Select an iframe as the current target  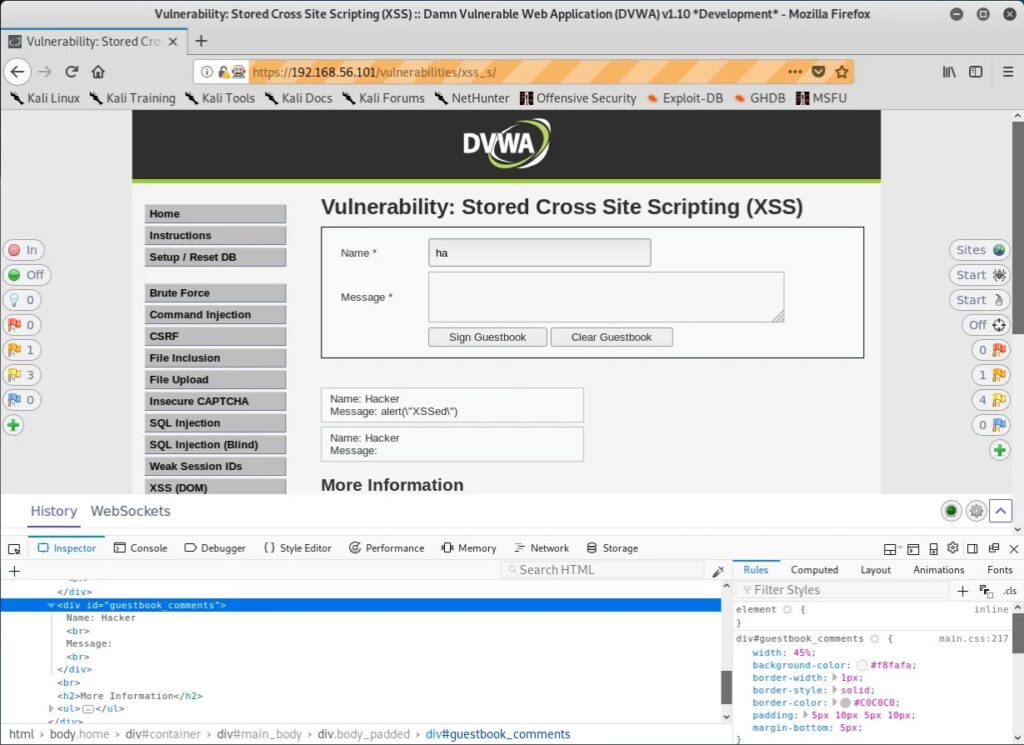(891, 548)
